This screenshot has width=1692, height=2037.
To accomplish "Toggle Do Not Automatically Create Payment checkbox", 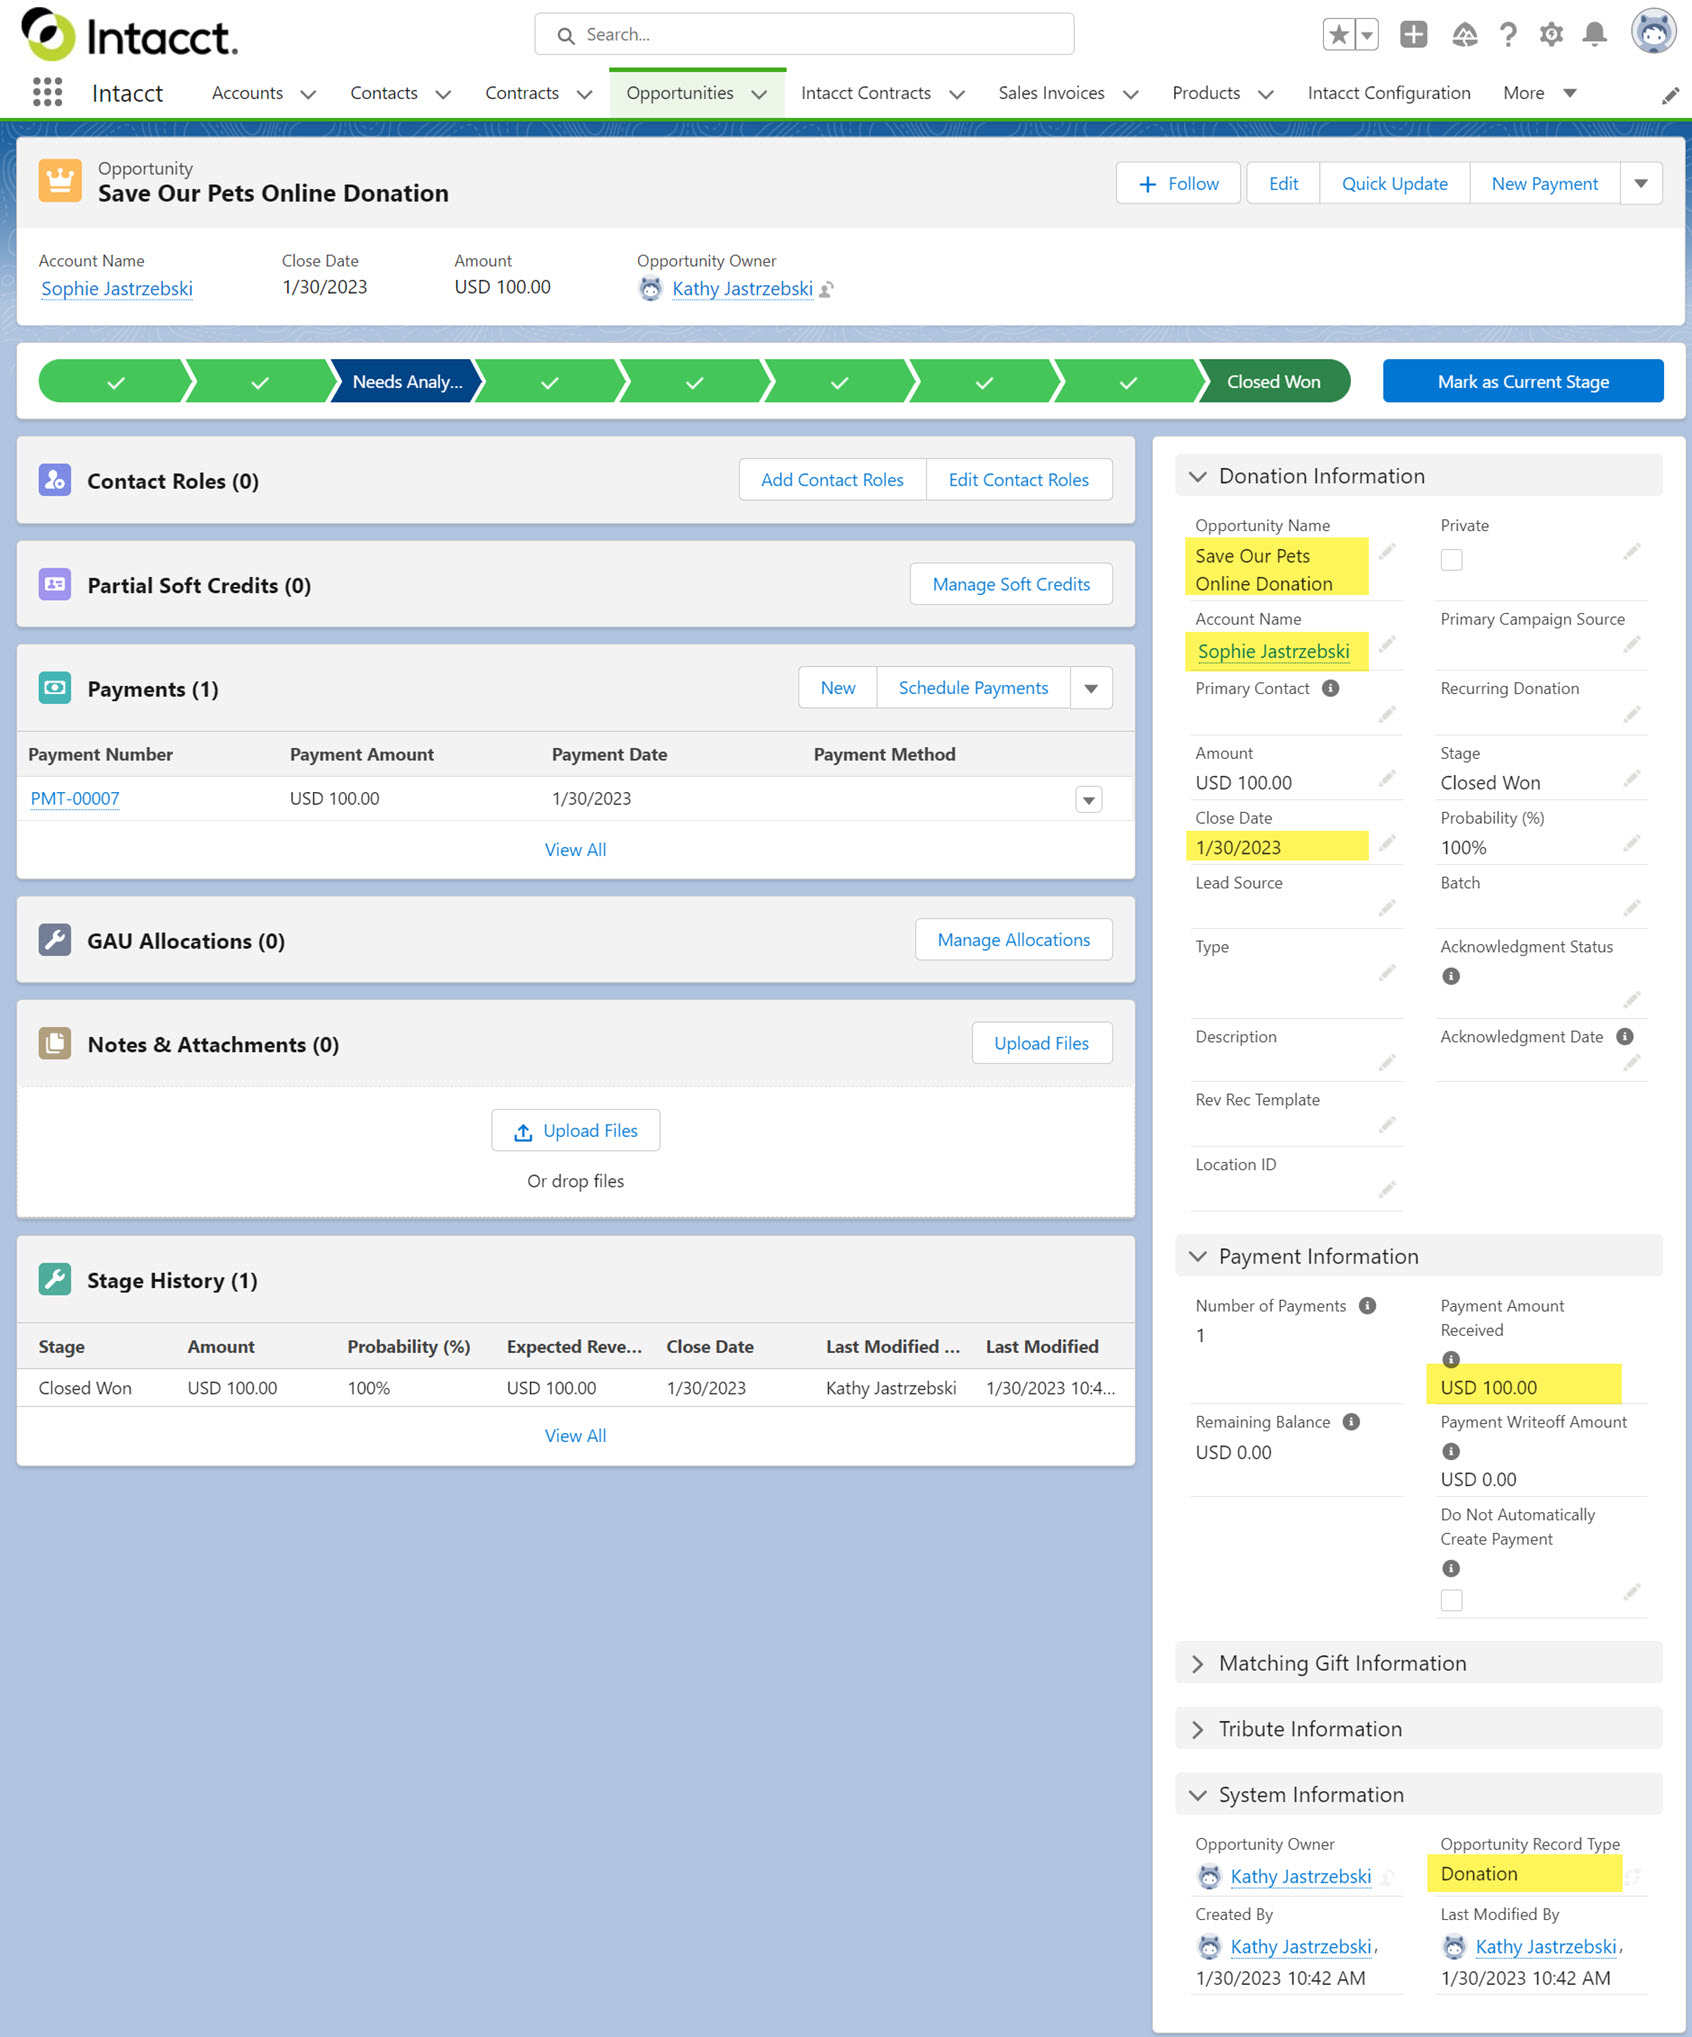I will pyautogui.click(x=1451, y=1600).
